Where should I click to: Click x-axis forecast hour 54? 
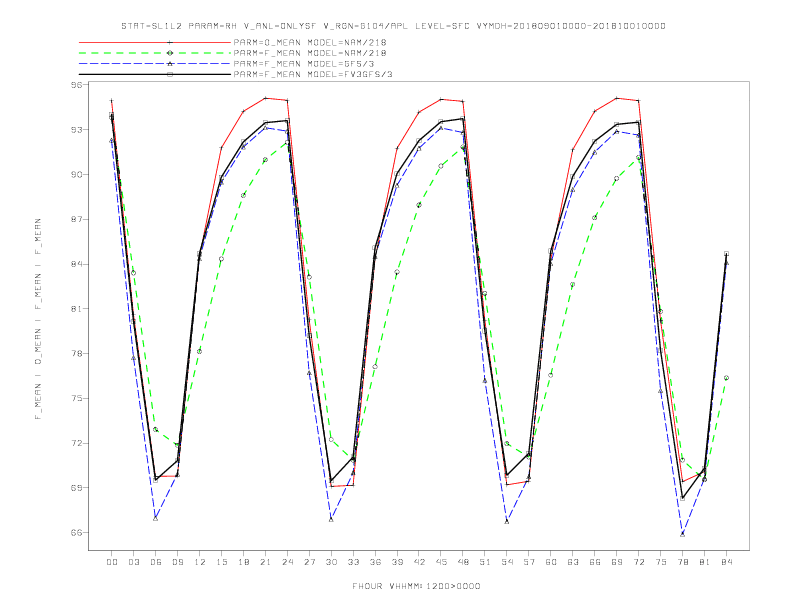click(507, 562)
